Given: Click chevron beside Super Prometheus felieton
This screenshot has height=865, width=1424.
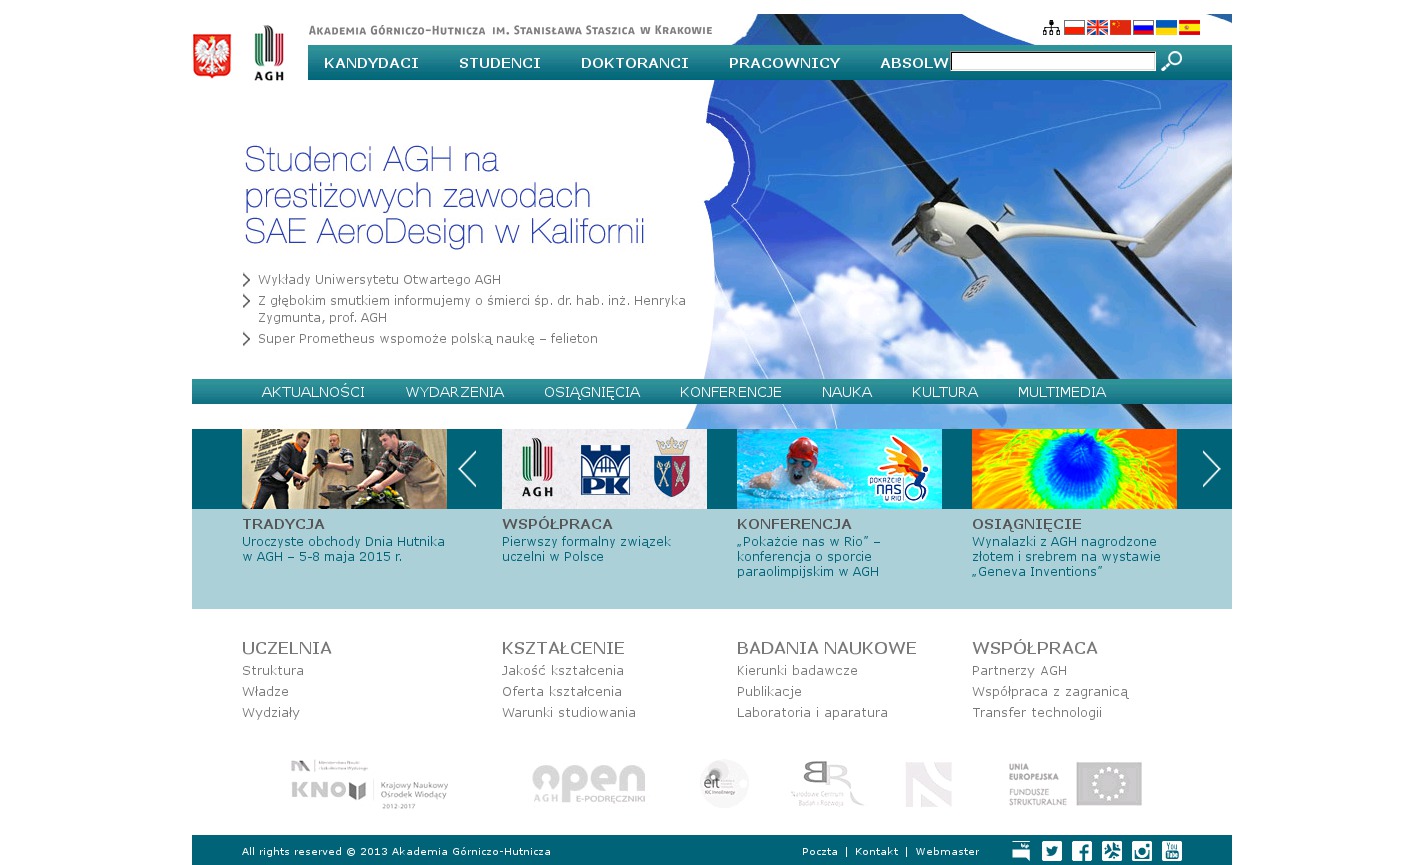Looking at the screenshot, I should [x=246, y=339].
